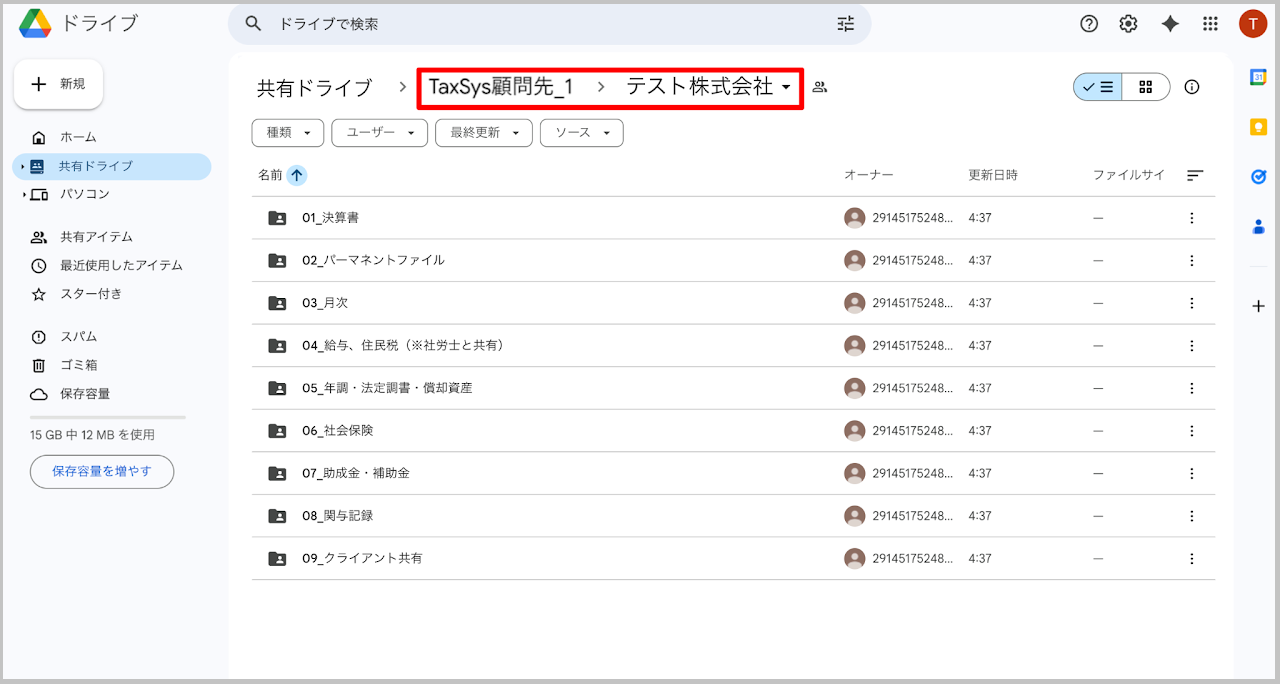Open more actions for 02_パーマネントファイル
Viewport: 1280px width, 684px height.
pos(1191,260)
